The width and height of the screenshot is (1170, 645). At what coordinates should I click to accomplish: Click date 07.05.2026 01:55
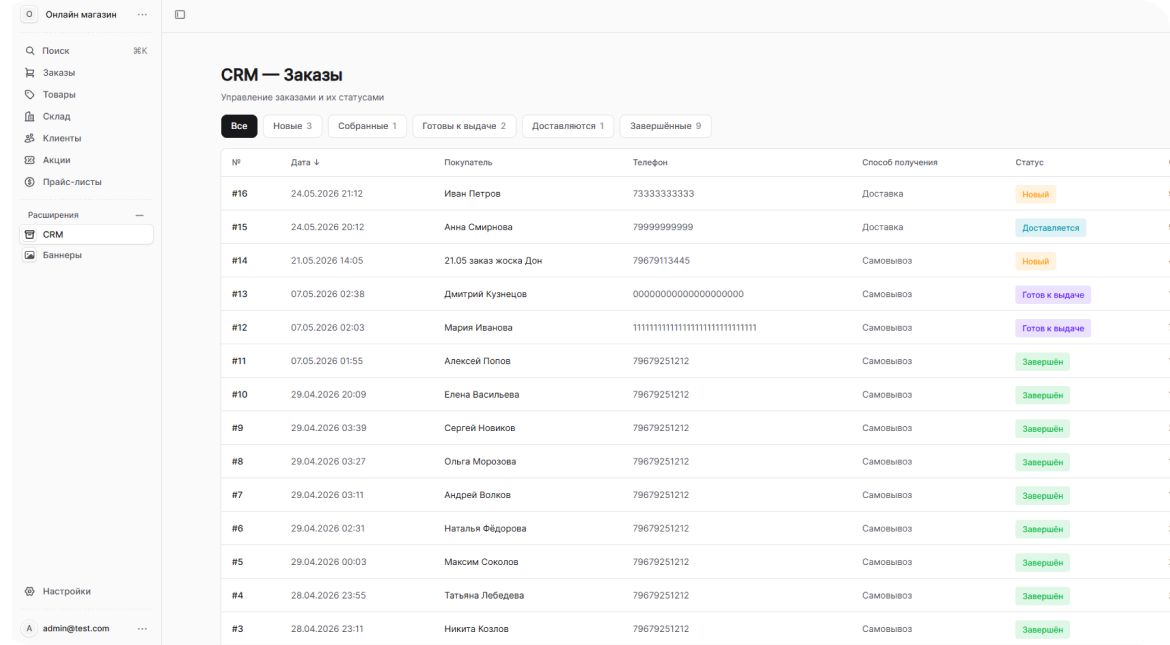tap(327, 361)
